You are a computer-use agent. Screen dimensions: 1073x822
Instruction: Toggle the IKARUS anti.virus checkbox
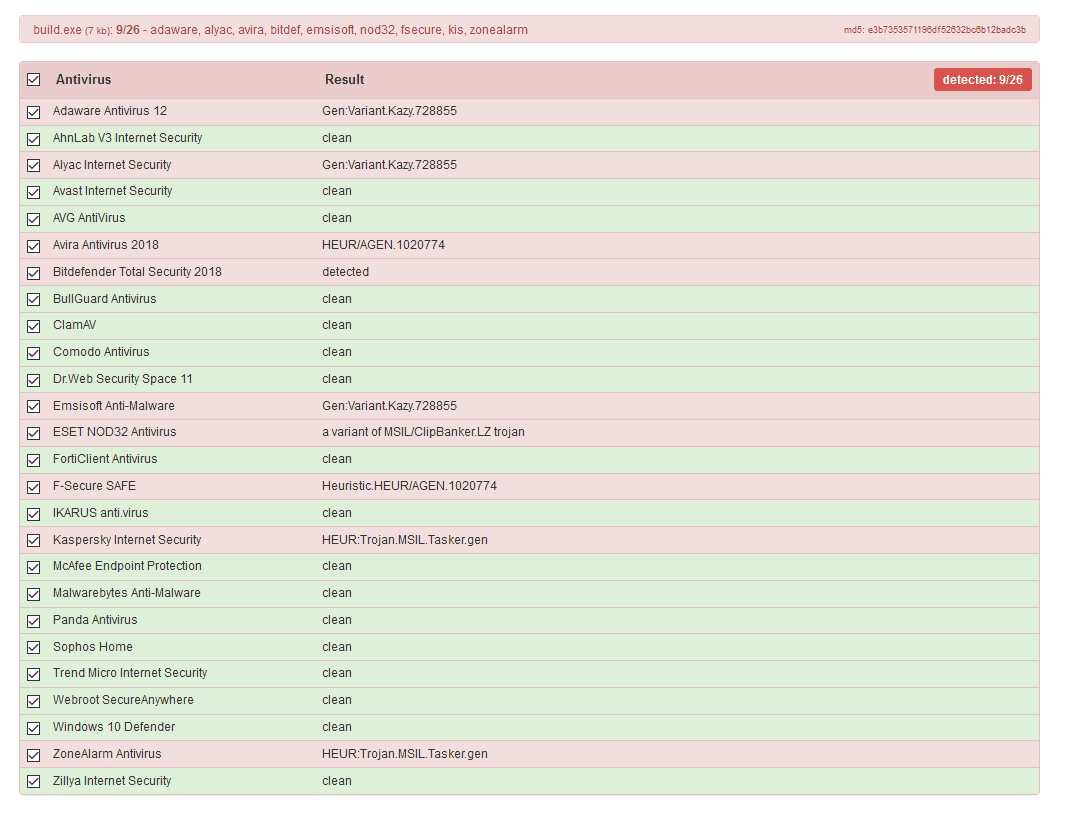34,514
